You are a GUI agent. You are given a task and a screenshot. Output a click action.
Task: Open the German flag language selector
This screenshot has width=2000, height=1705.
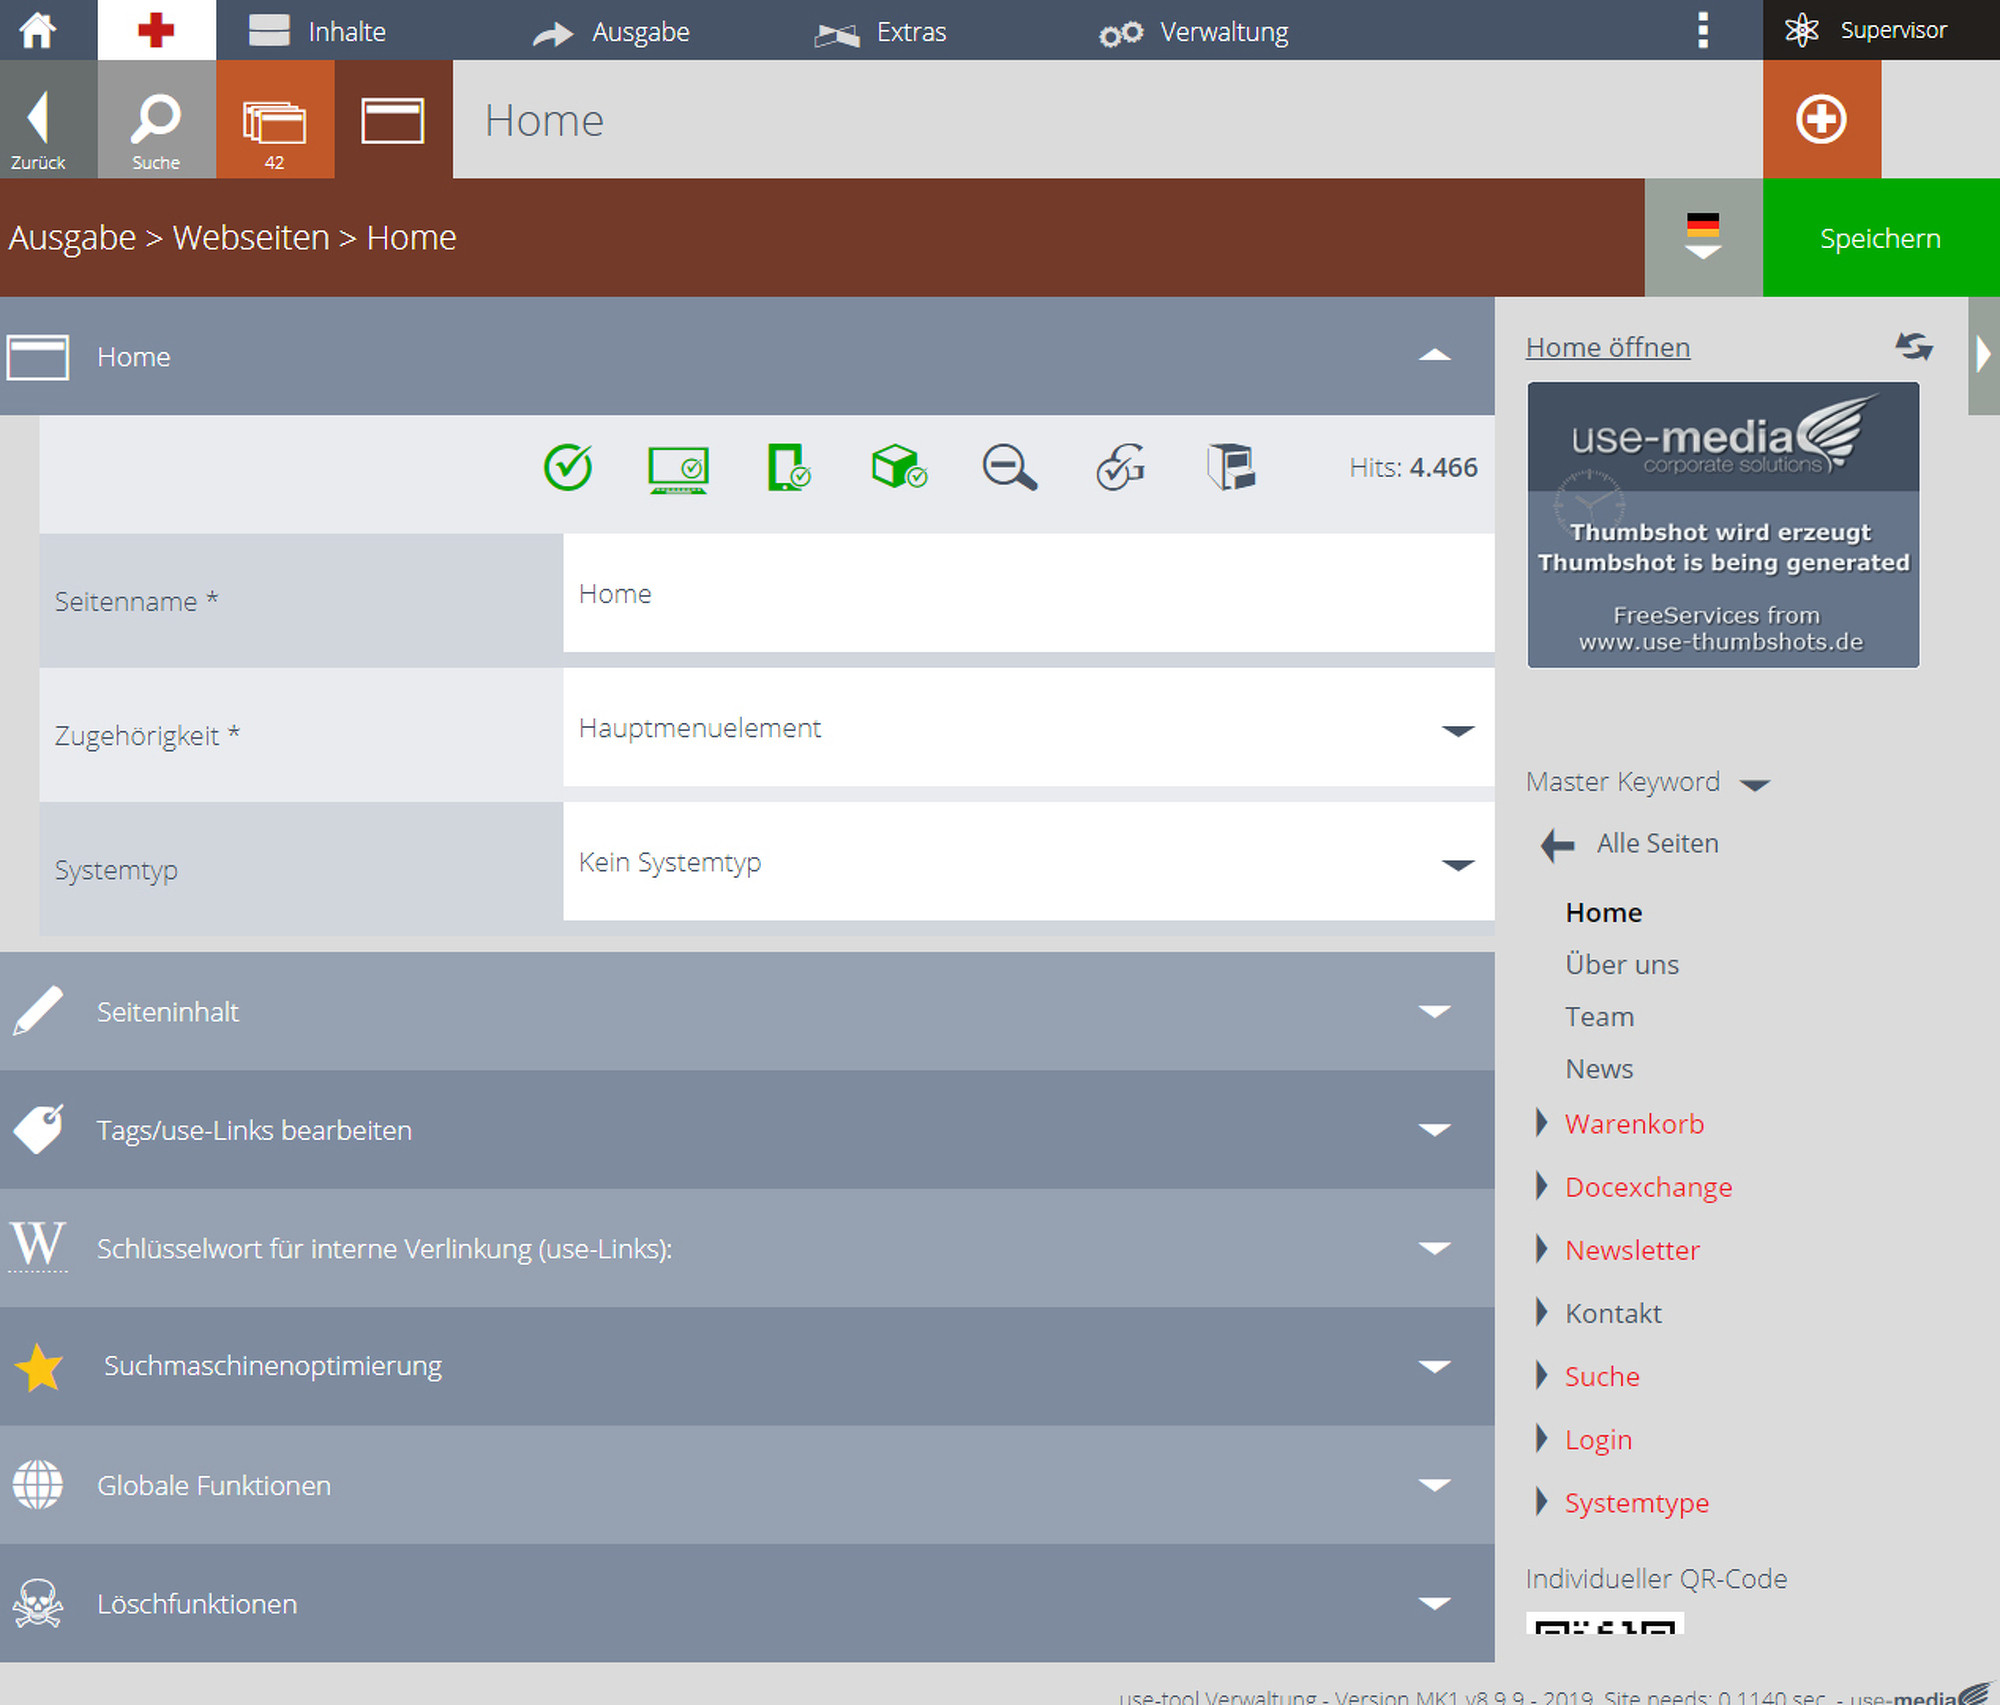coord(1703,238)
